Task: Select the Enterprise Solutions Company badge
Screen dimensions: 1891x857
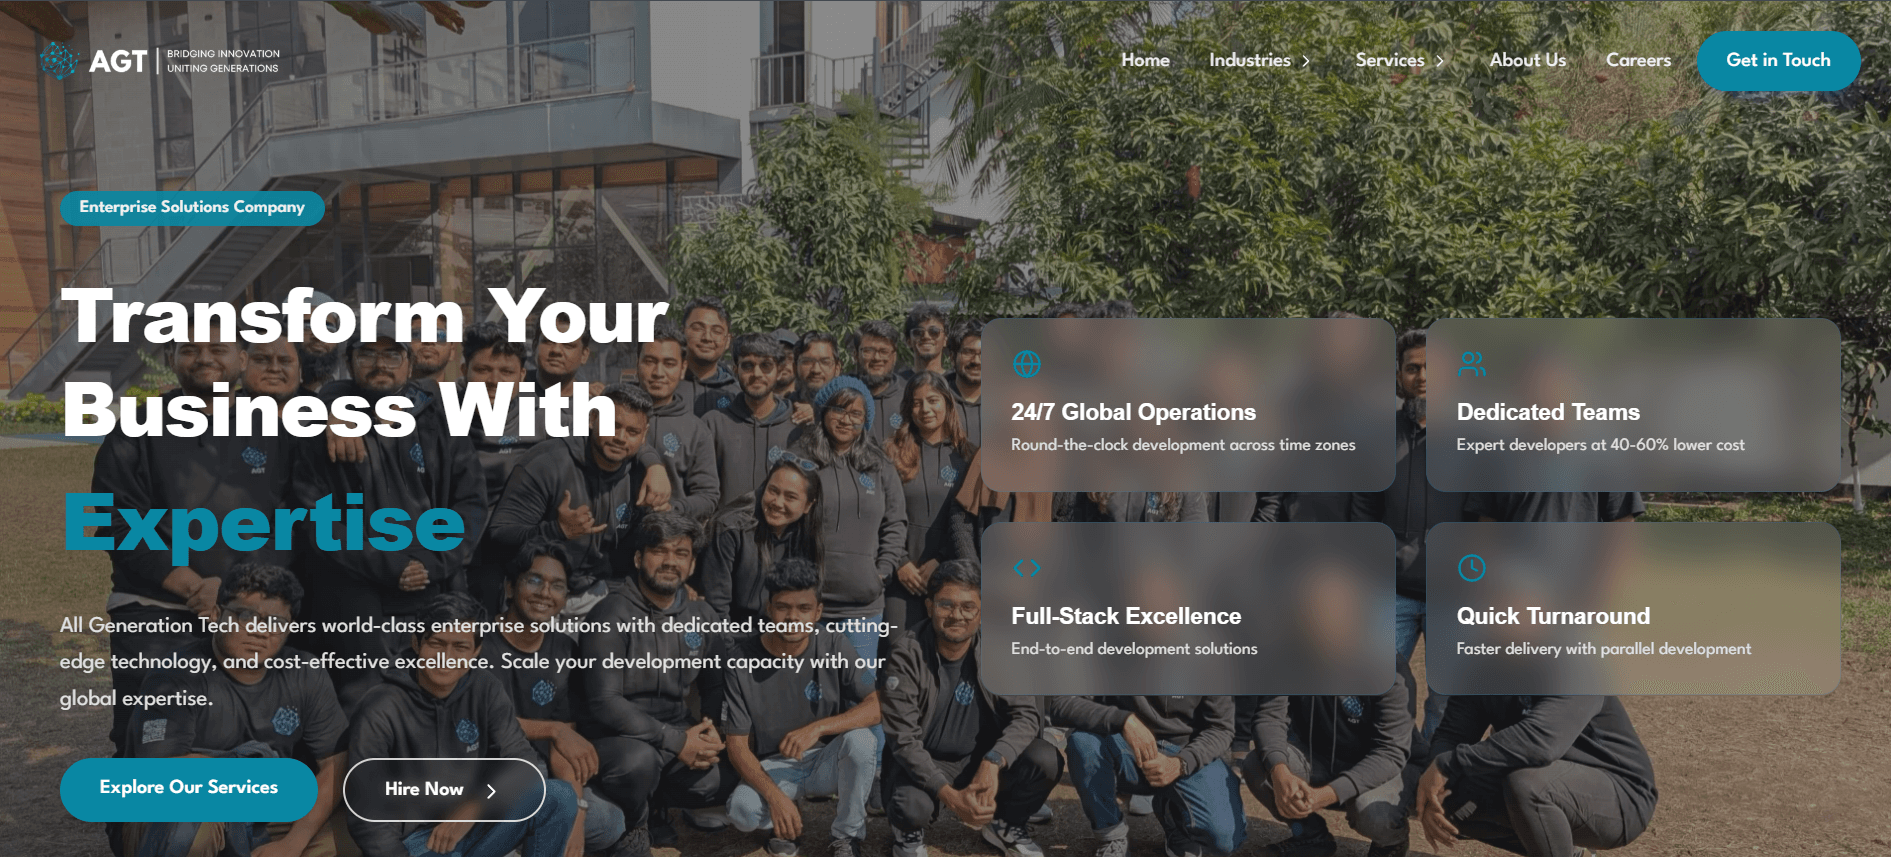Action: pyautogui.click(x=192, y=208)
